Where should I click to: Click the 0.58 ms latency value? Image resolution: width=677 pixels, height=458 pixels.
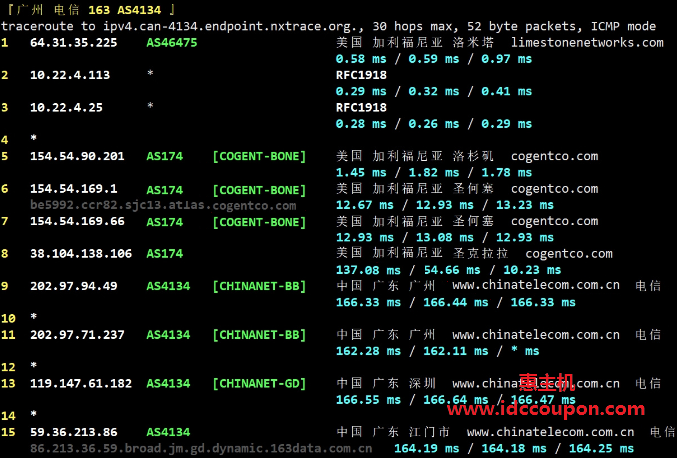point(361,59)
